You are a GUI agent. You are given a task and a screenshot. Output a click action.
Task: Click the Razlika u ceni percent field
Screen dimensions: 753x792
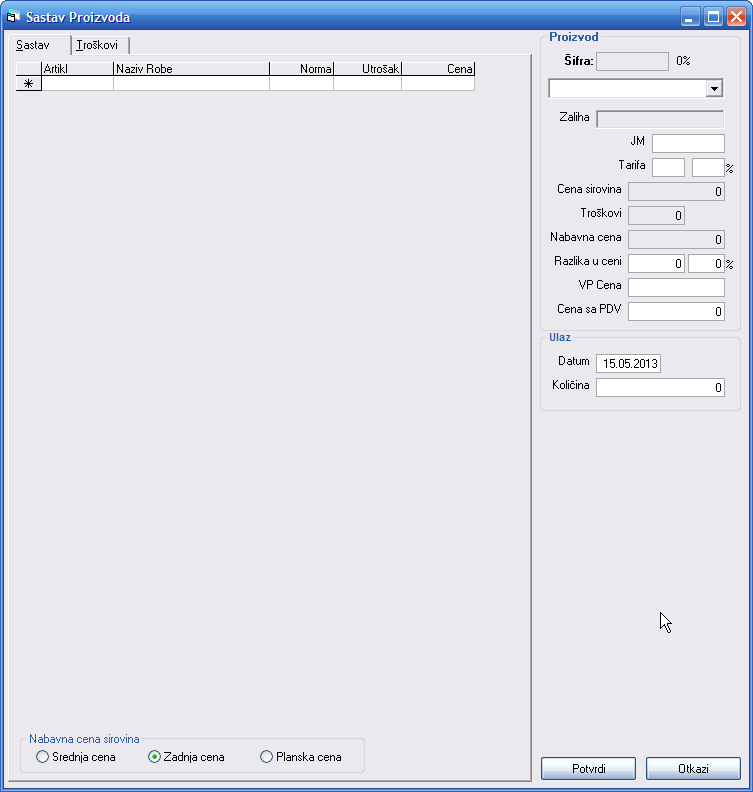tap(706, 264)
